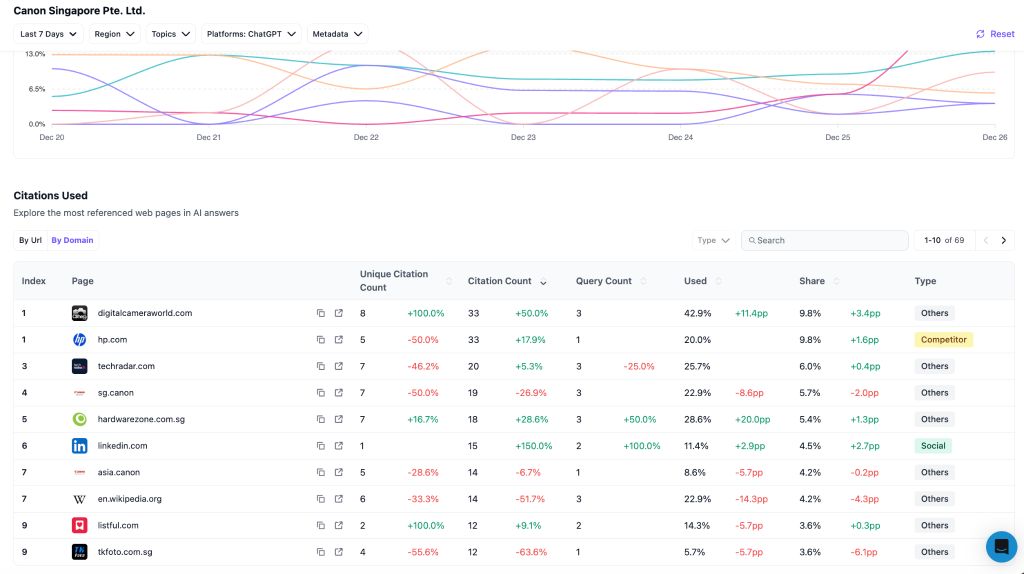Click Others tag in digitalcameraworld.com row
The image size is (1024, 574).
pos(935,313)
